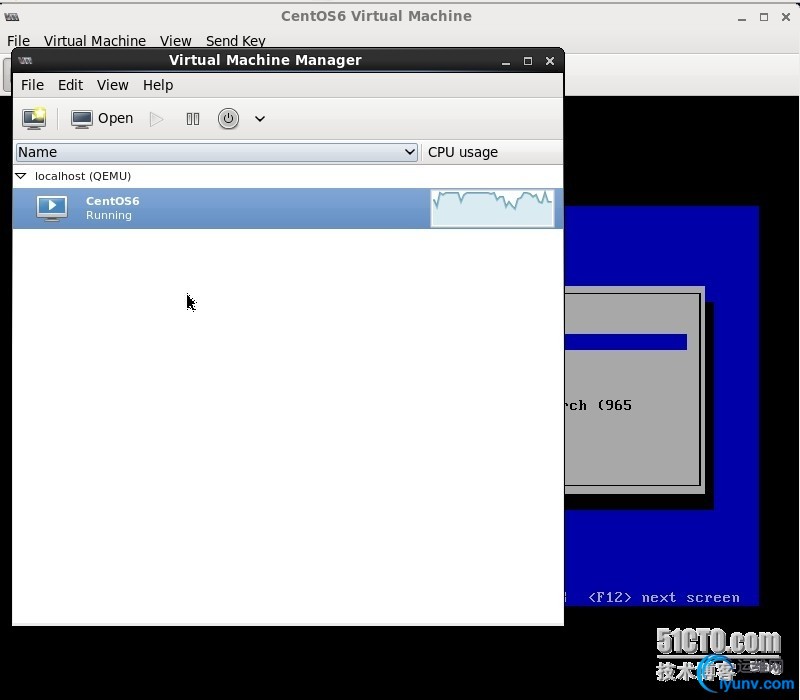Shut down VM with power button

[228, 118]
